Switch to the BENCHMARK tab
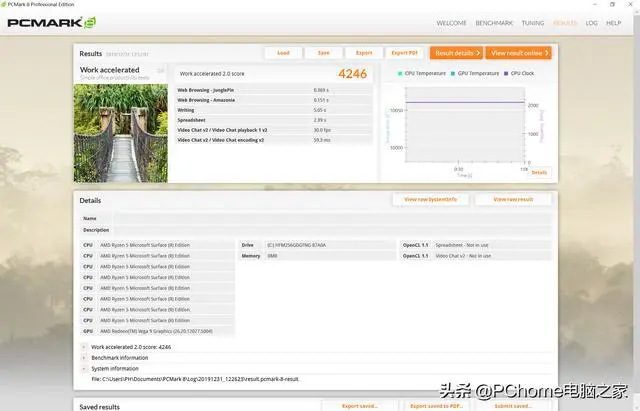Image resolution: width=640 pixels, height=411 pixels. 494,22
